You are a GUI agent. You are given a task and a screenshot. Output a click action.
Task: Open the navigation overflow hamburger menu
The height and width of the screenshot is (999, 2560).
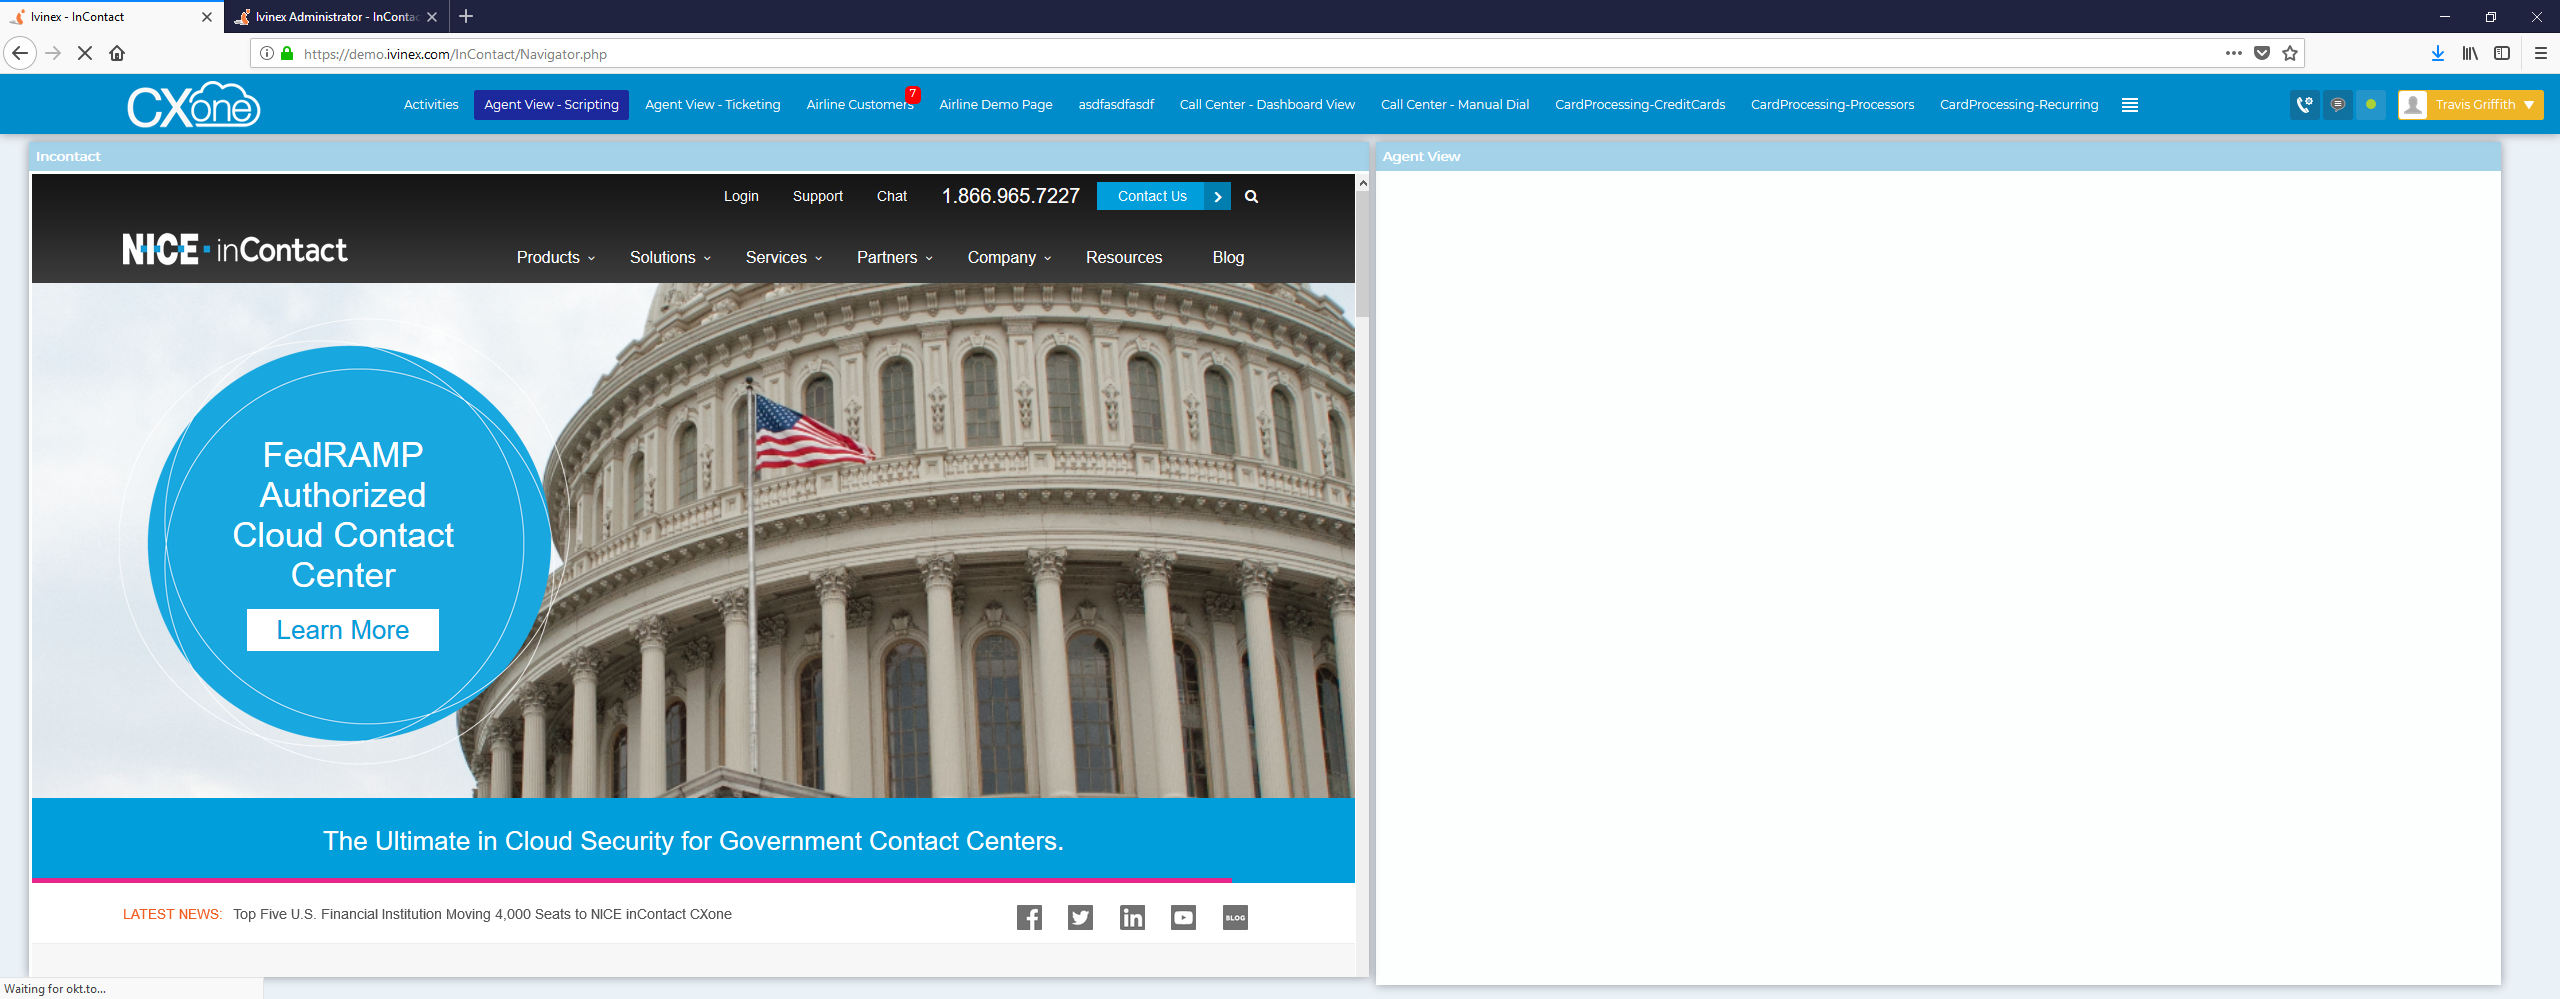pyautogui.click(x=2130, y=105)
